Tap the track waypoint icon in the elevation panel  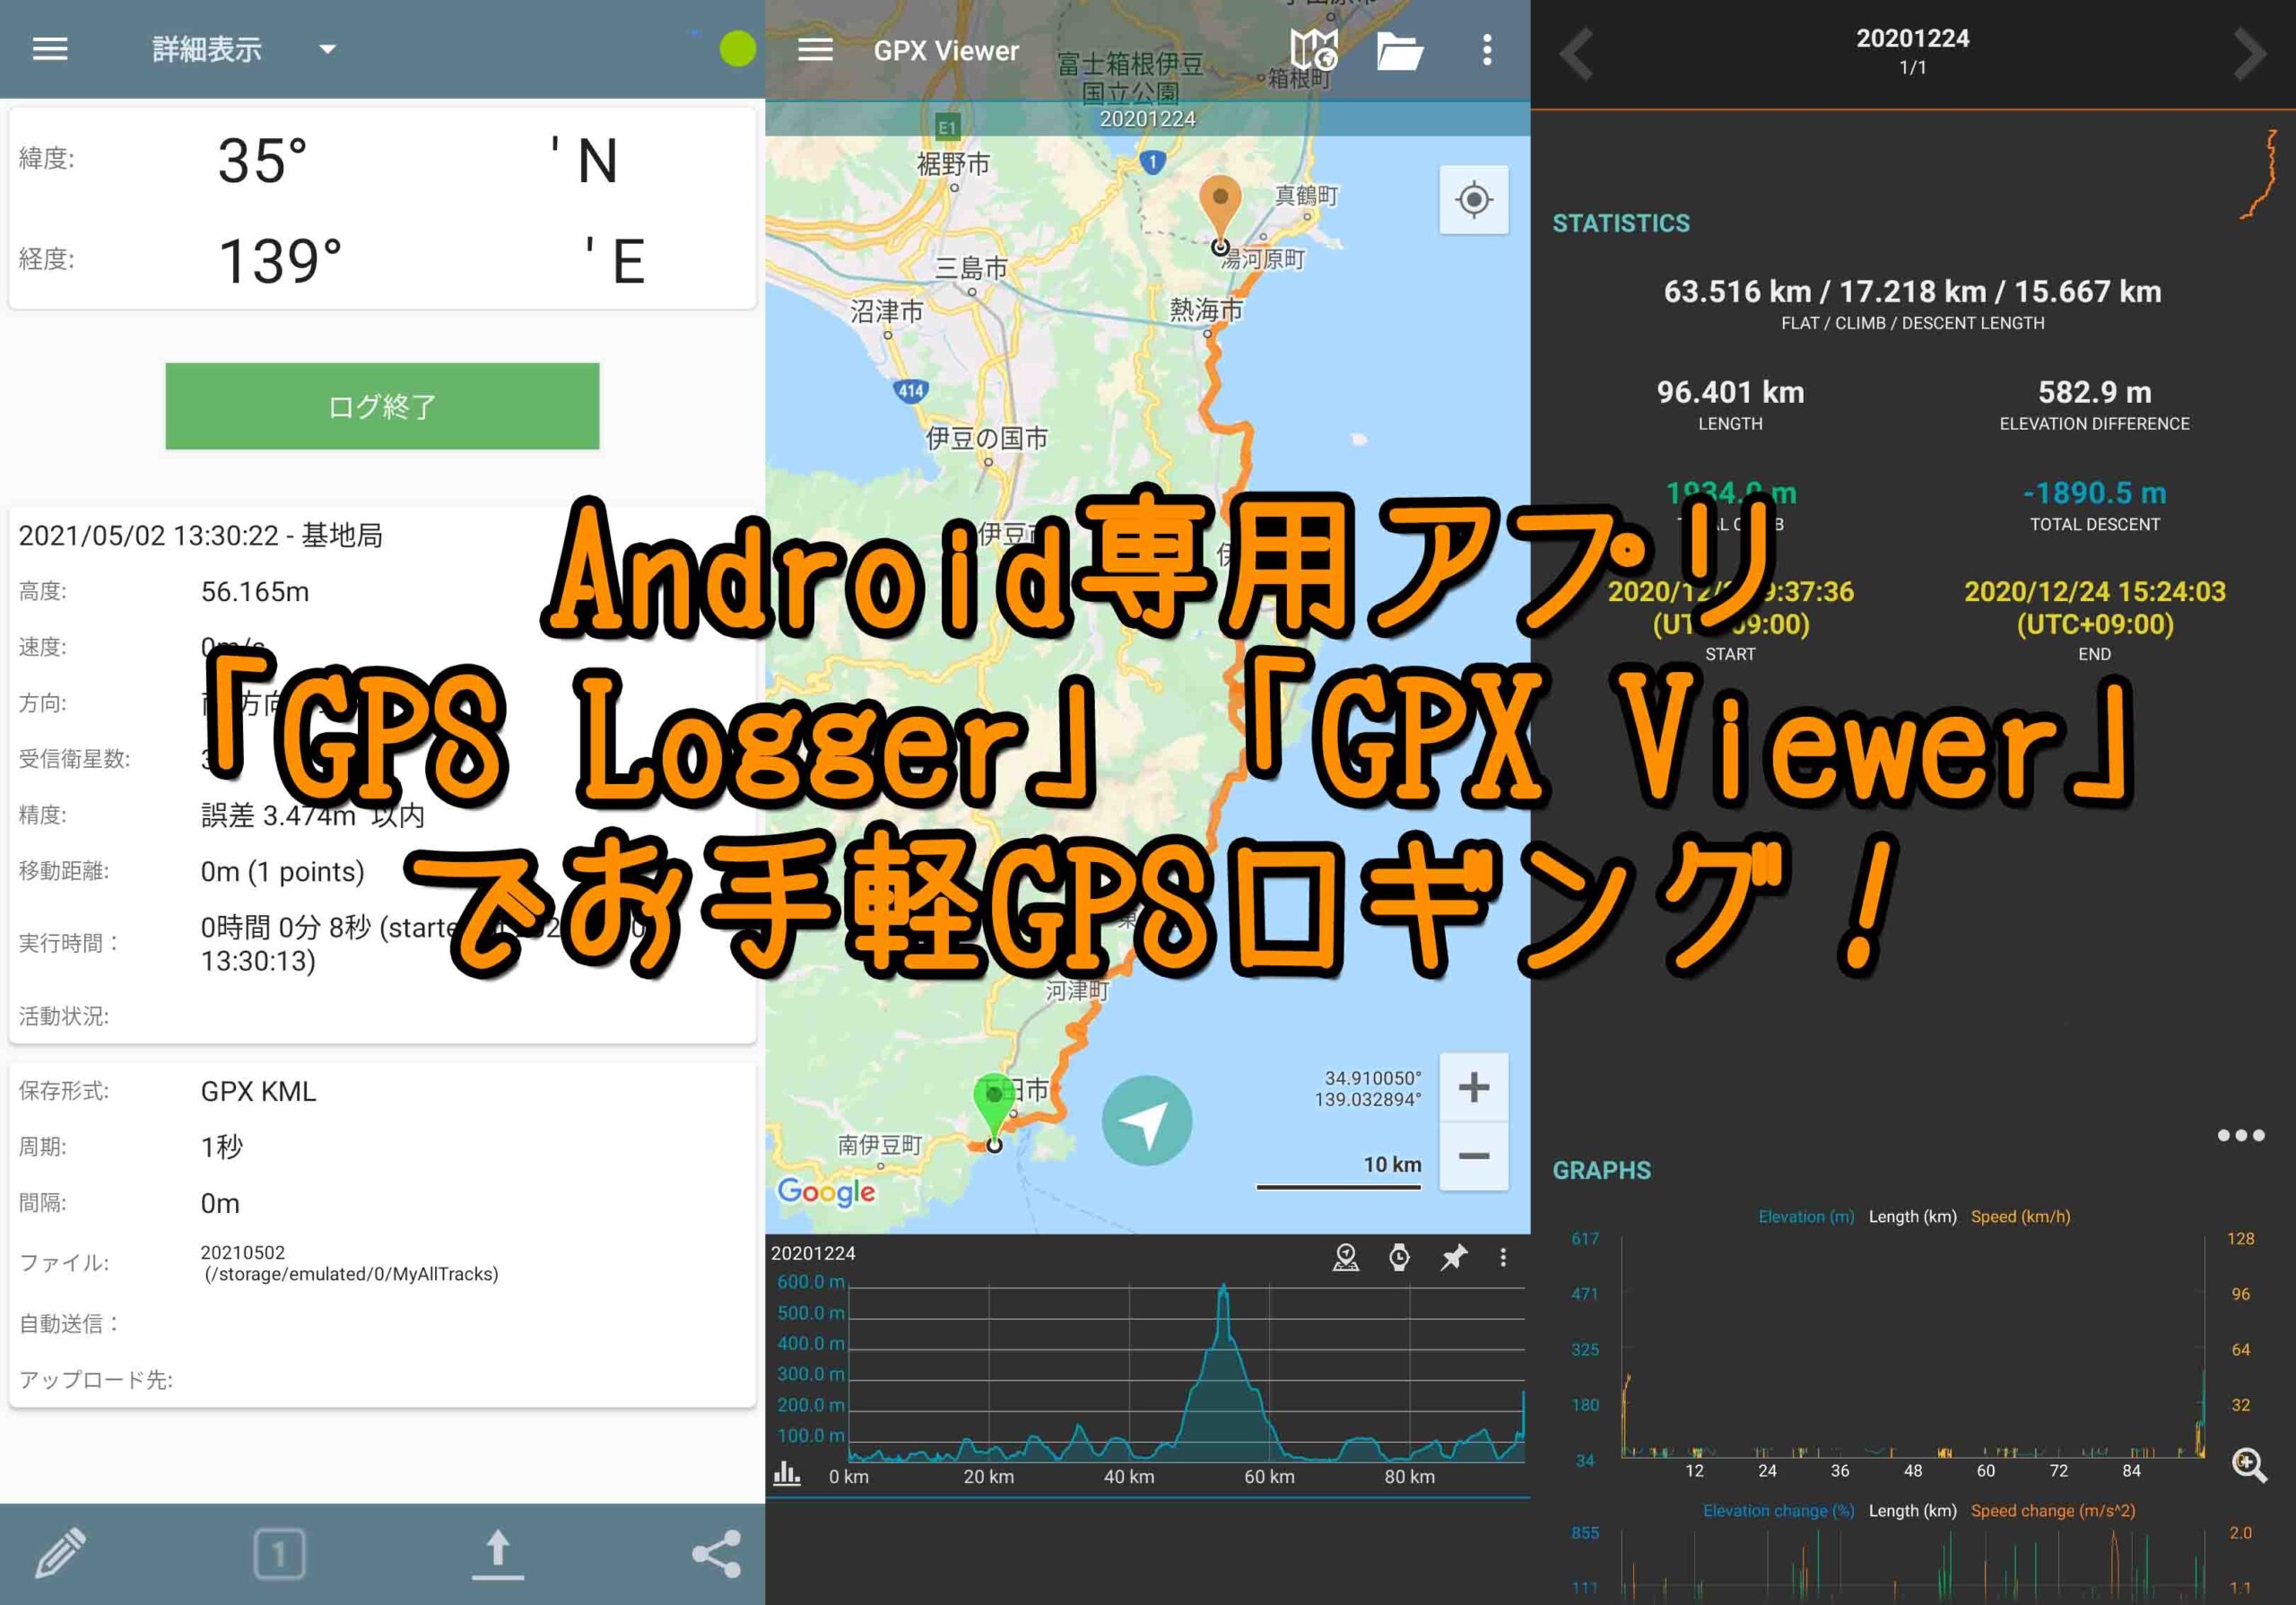(x=1346, y=1257)
